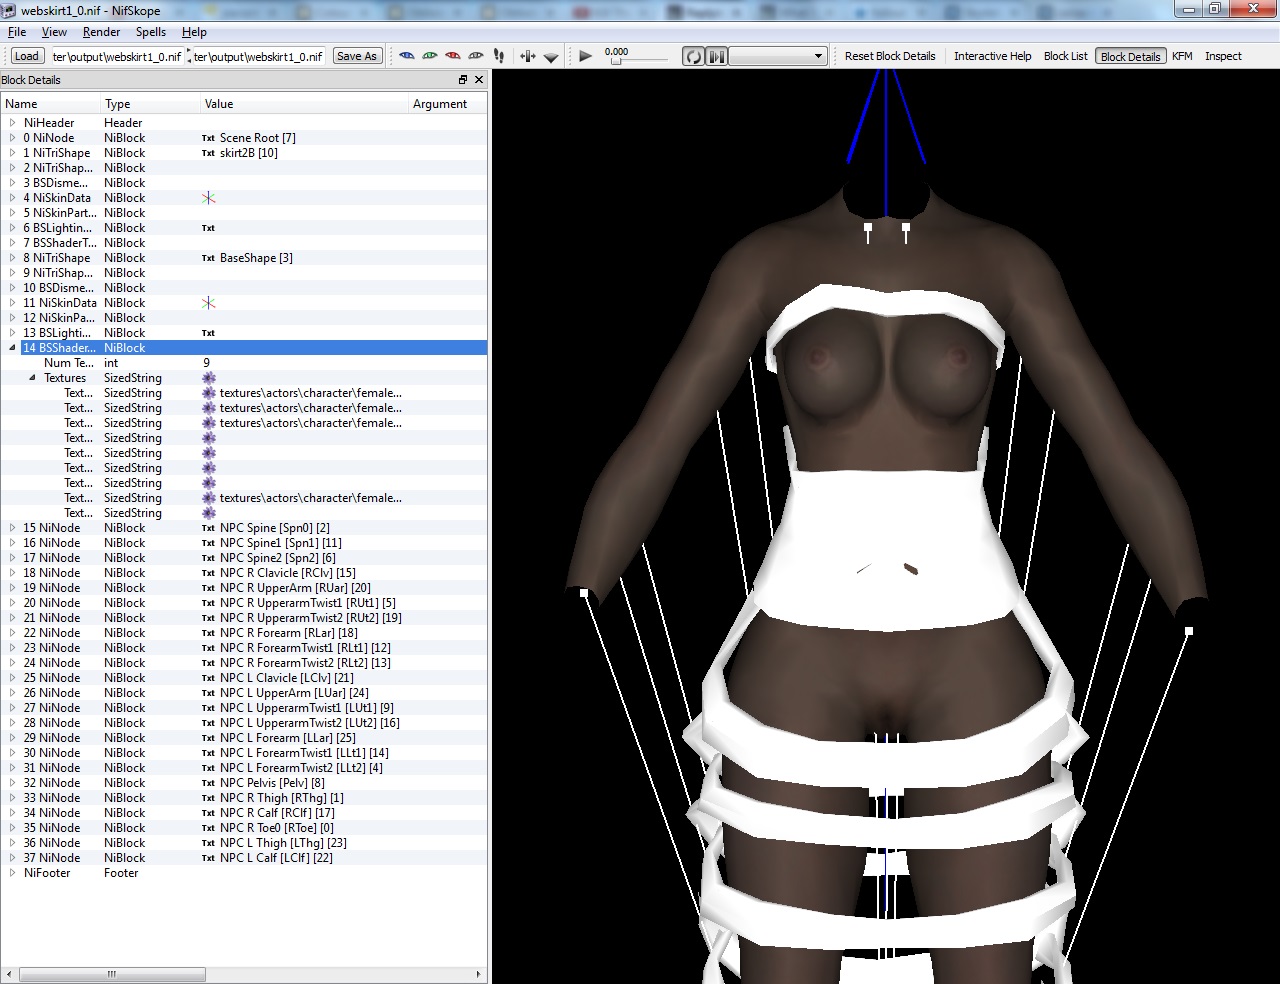Toggle the Inspect panel
This screenshot has width=1280, height=984.
click(1223, 56)
